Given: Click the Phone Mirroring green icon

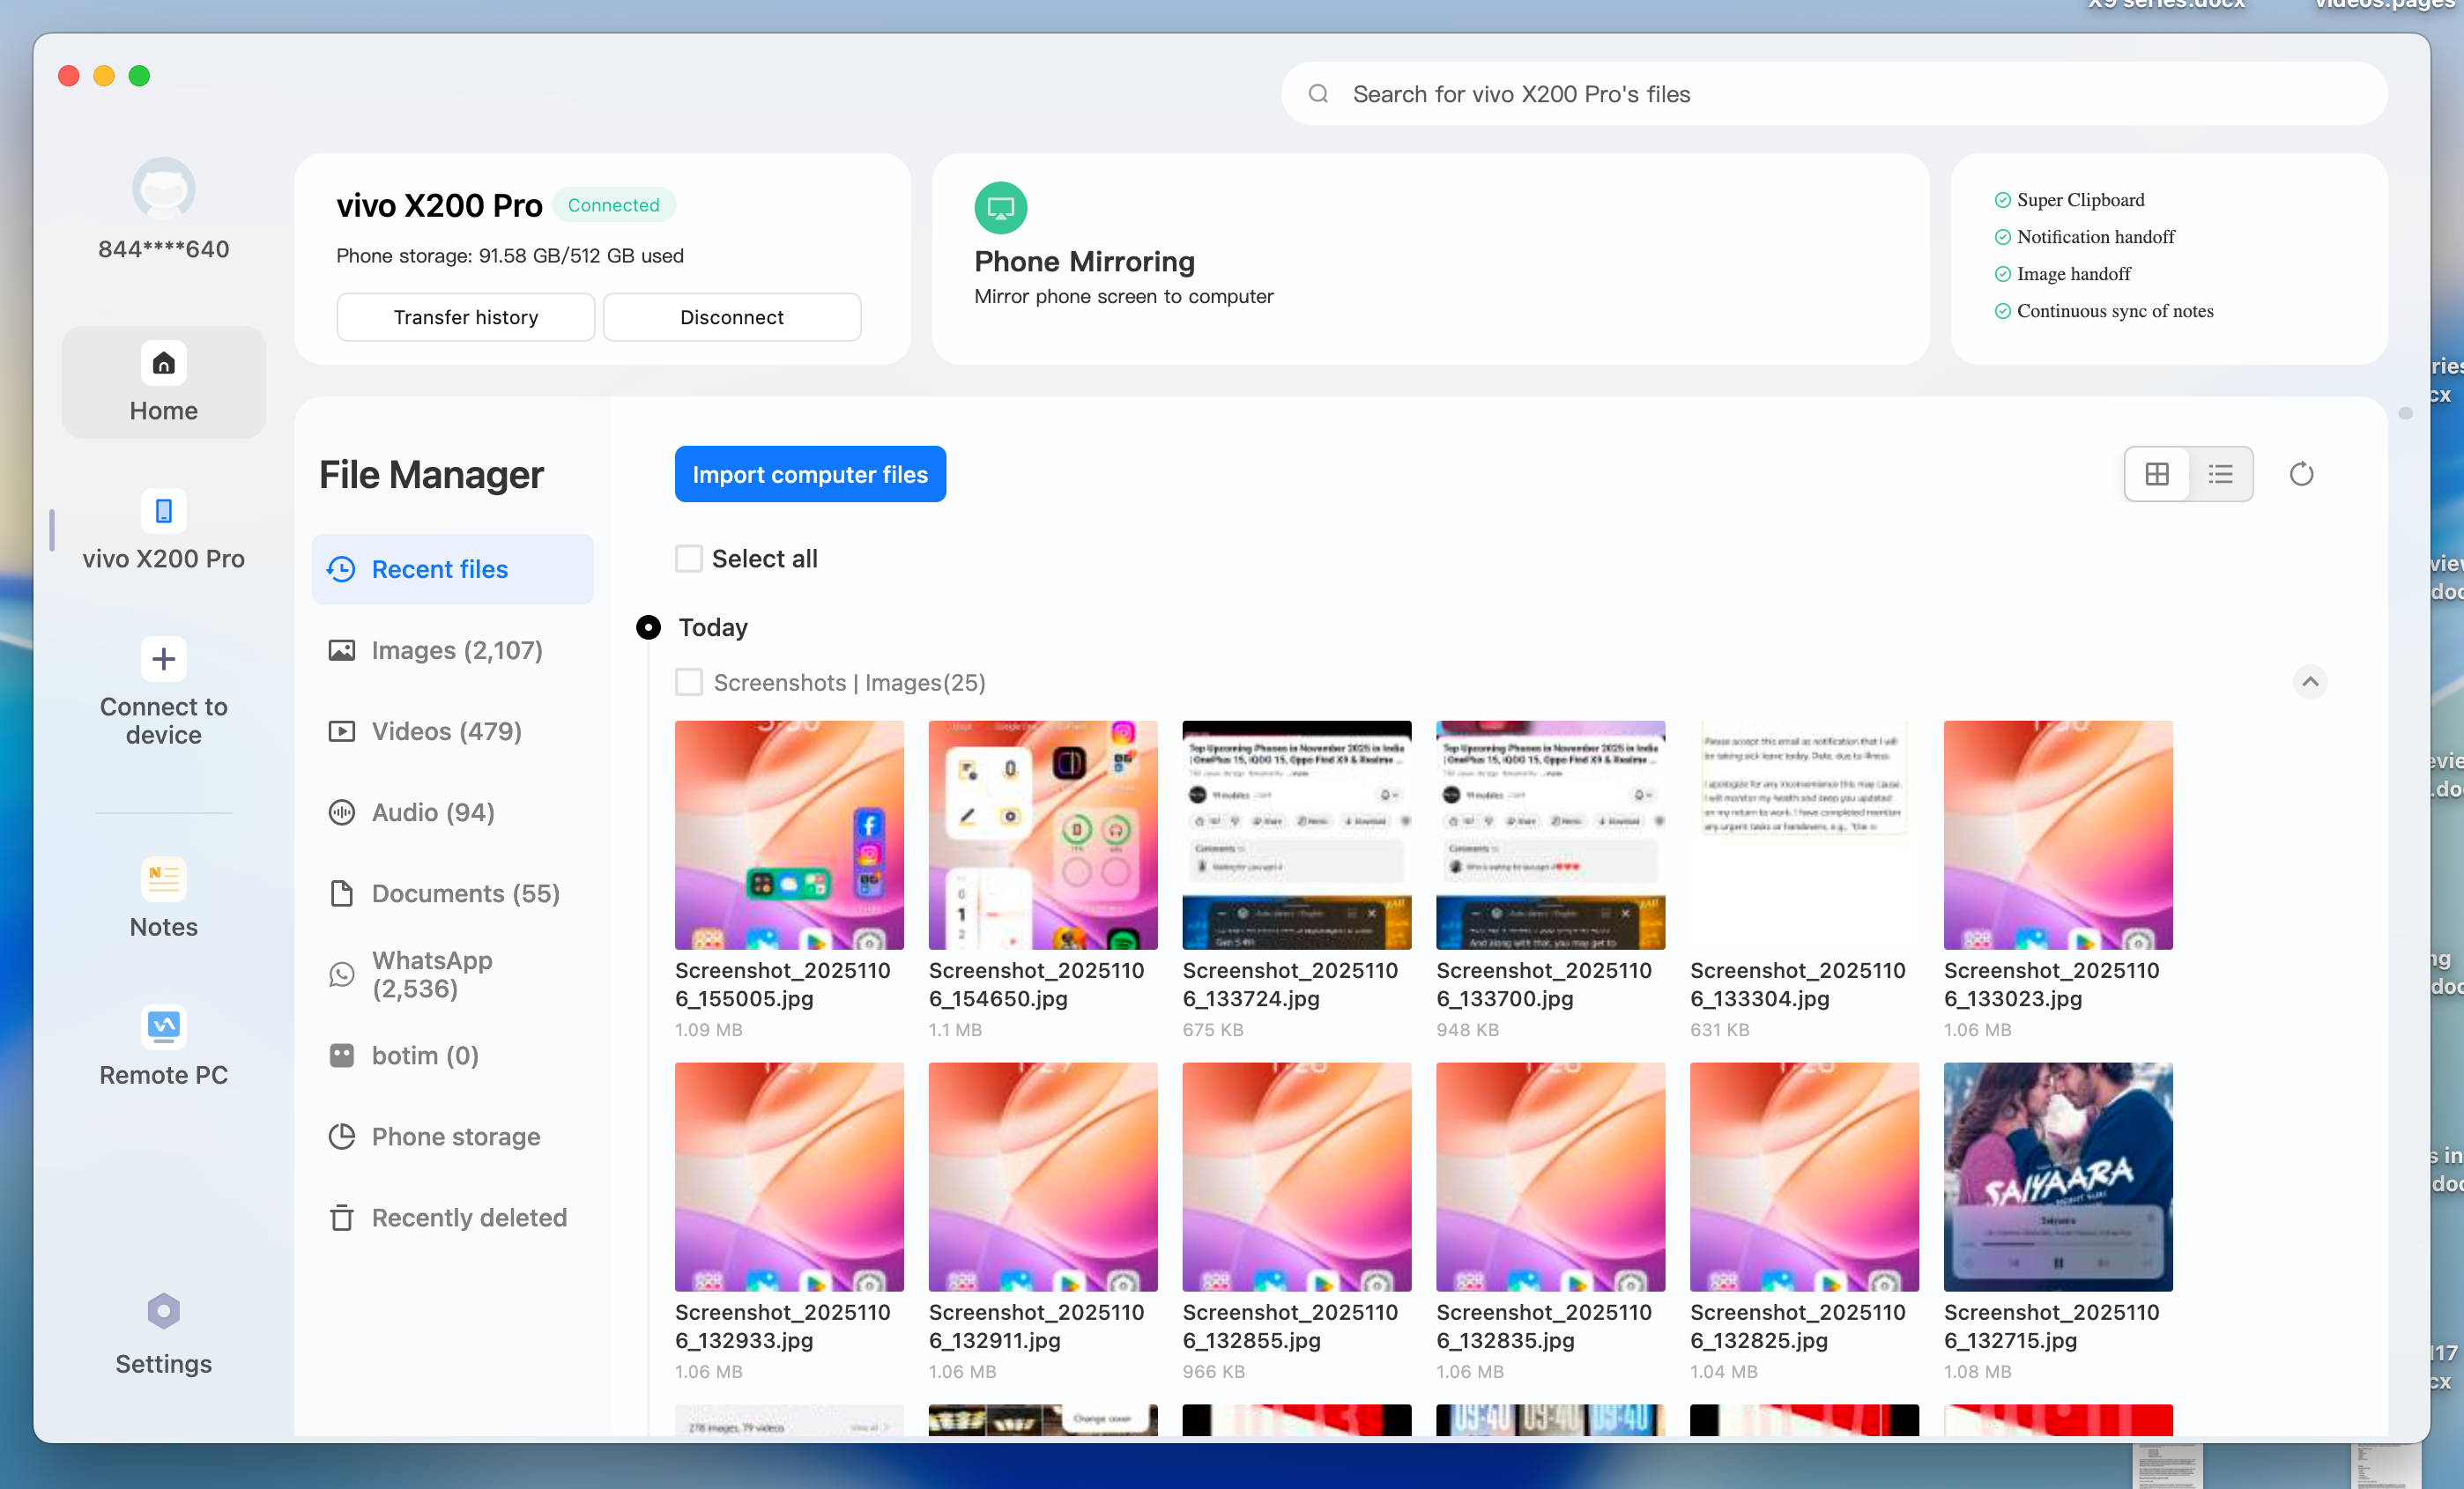Looking at the screenshot, I should 1000,207.
